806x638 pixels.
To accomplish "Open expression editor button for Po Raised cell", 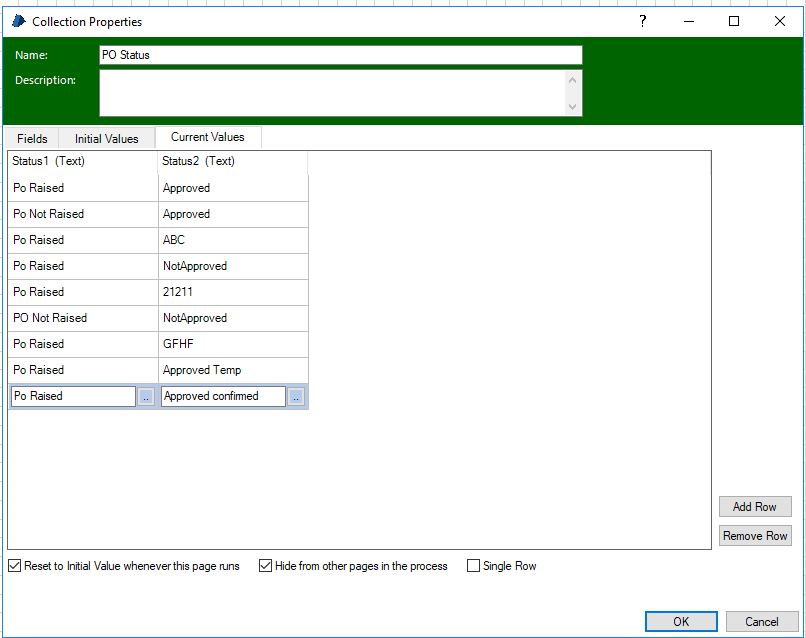I will point(145,397).
